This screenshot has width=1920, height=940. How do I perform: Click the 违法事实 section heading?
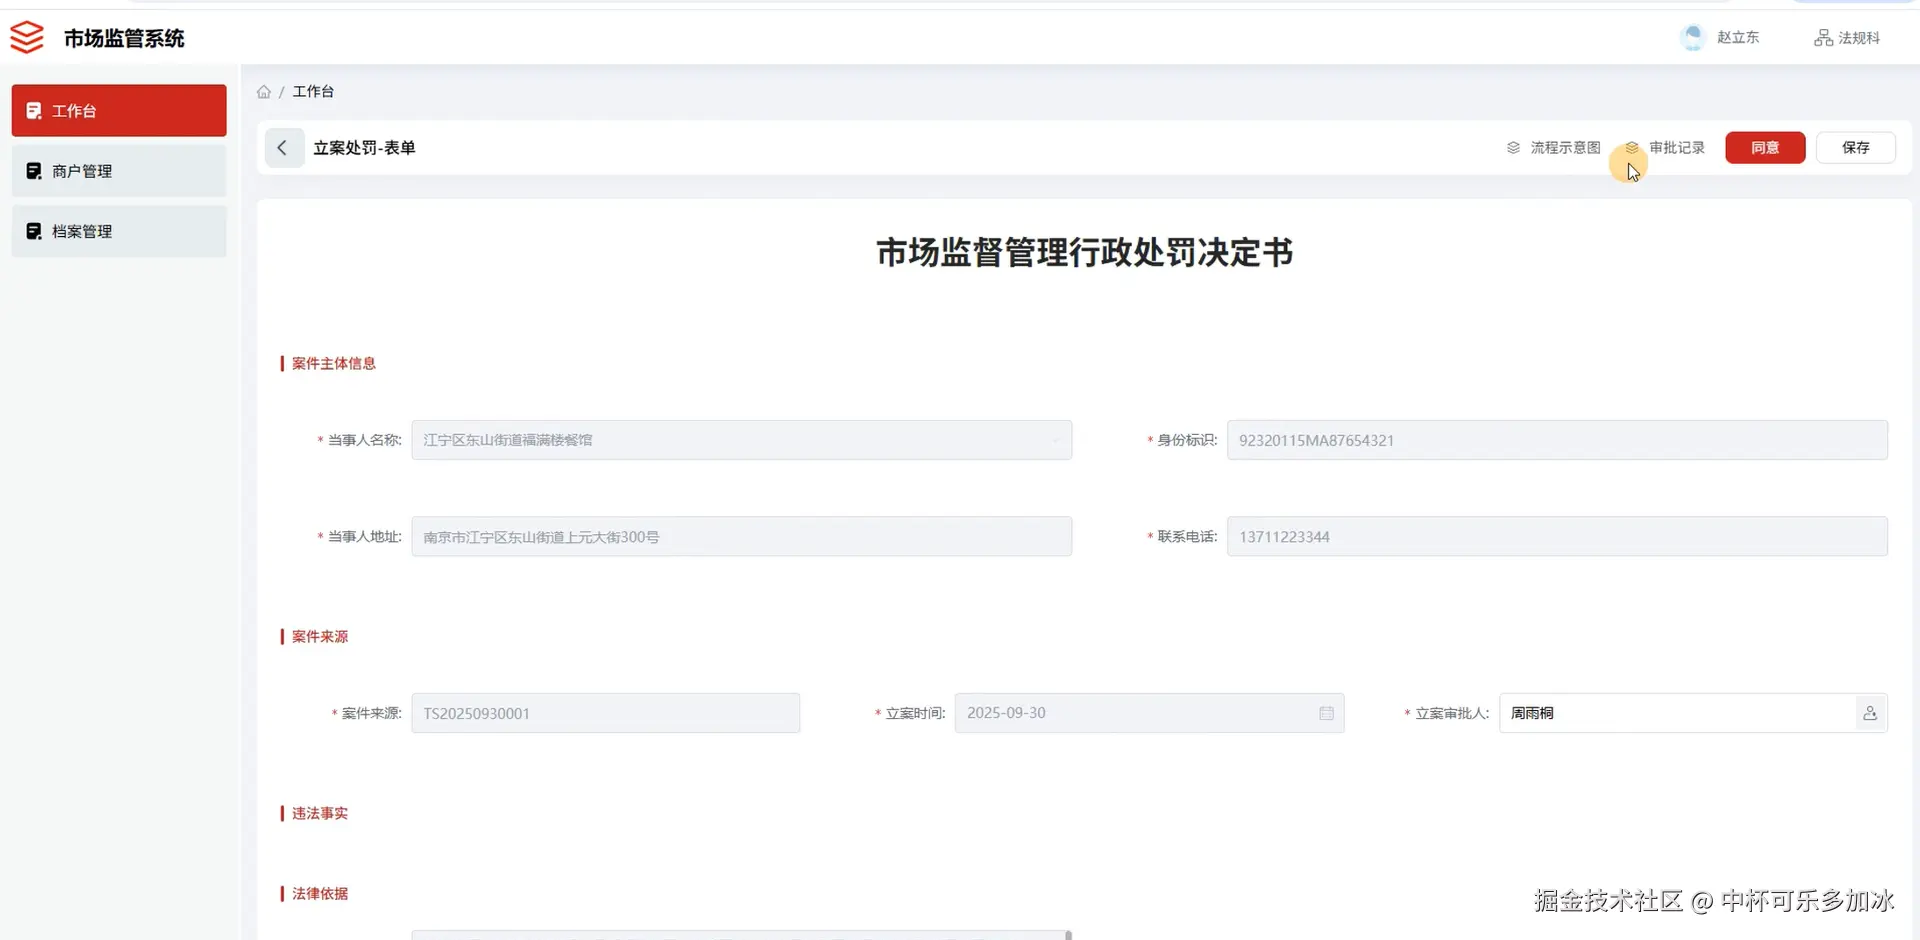(x=320, y=814)
